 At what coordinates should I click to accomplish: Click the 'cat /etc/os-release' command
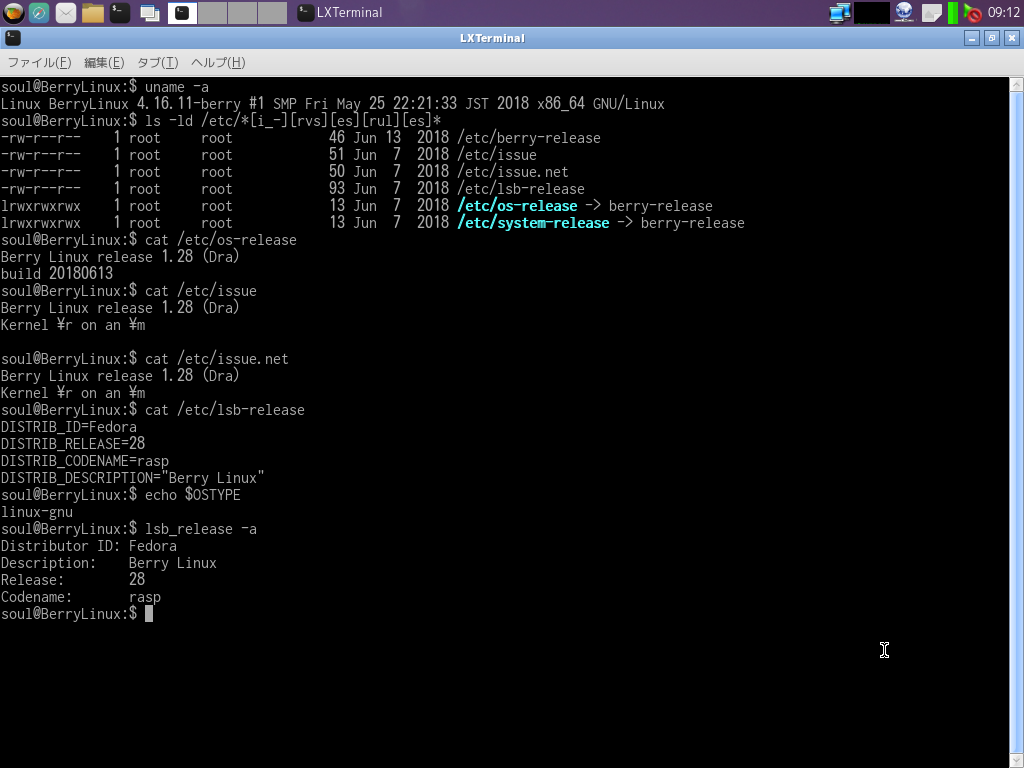click(x=221, y=240)
